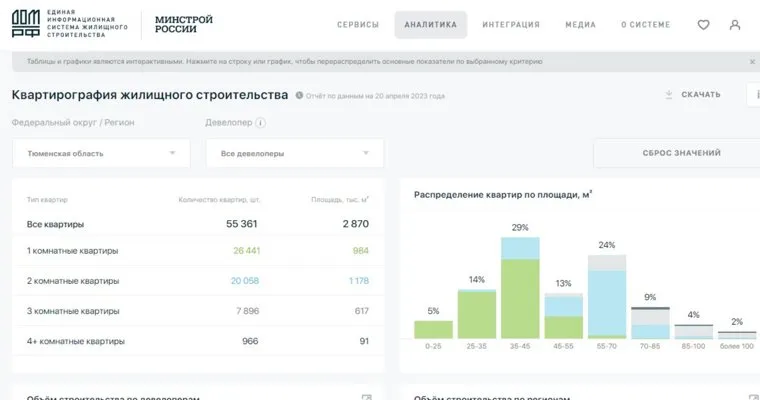Expand the developers construction volume panel
This screenshot has height=400, width=760.
366,397
